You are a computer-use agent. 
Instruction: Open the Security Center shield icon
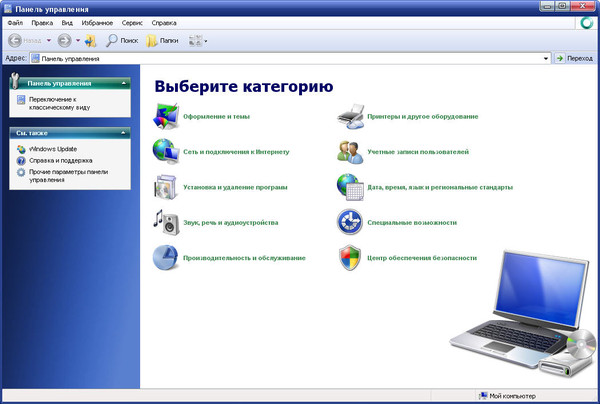350,257
